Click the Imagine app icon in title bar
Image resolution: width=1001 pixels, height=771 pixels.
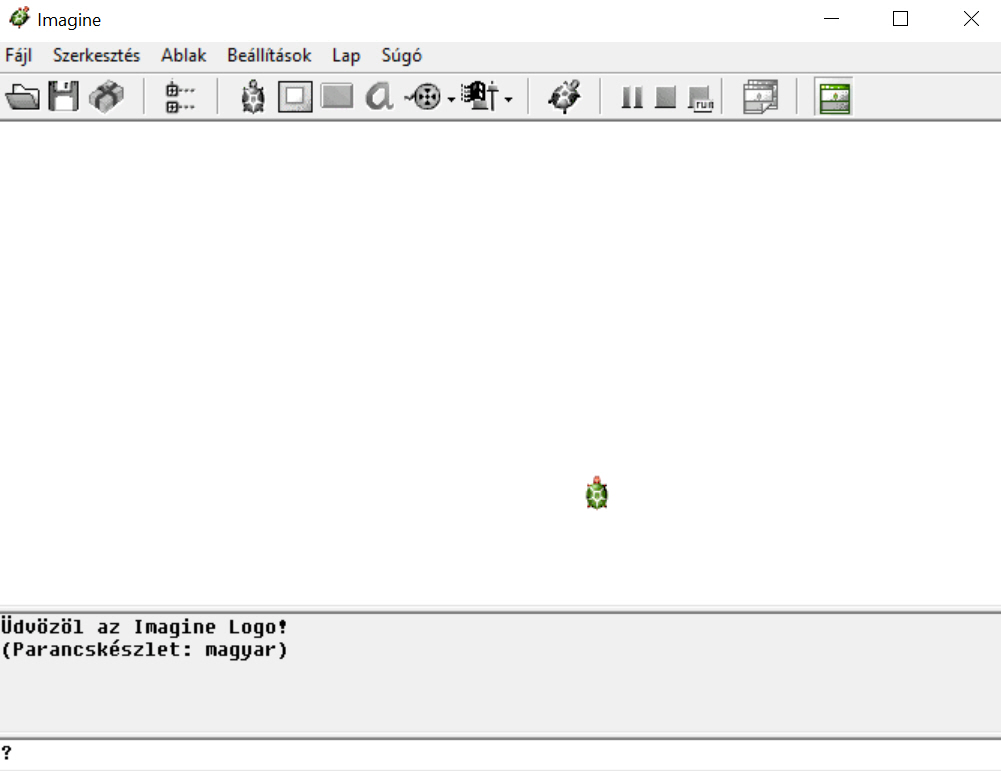[19, 18]
